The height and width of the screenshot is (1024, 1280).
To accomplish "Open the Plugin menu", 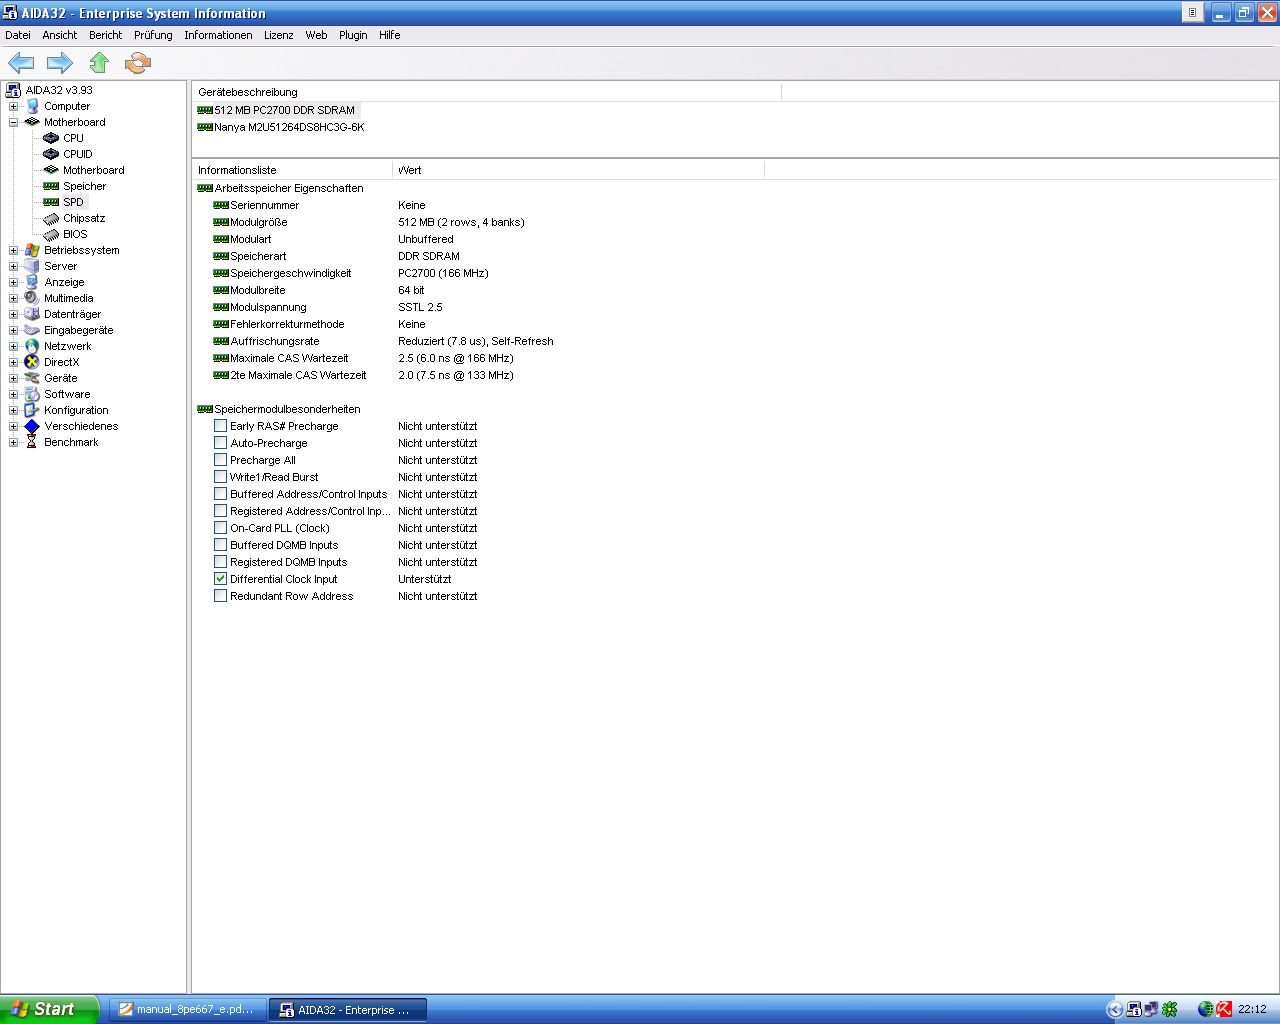I will click(x=352, y=35).
